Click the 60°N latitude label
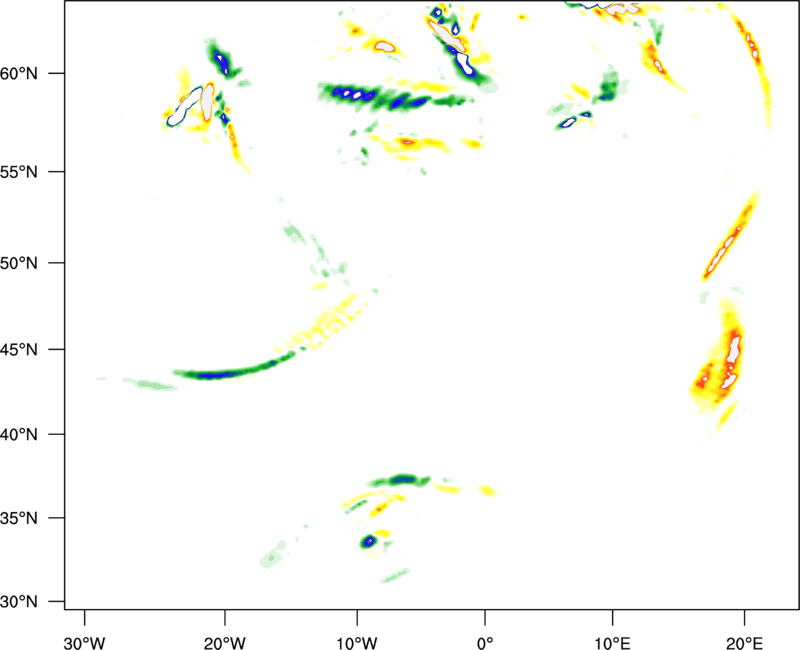800x650 pixels. pyautogui.click(x=19, y=73)
